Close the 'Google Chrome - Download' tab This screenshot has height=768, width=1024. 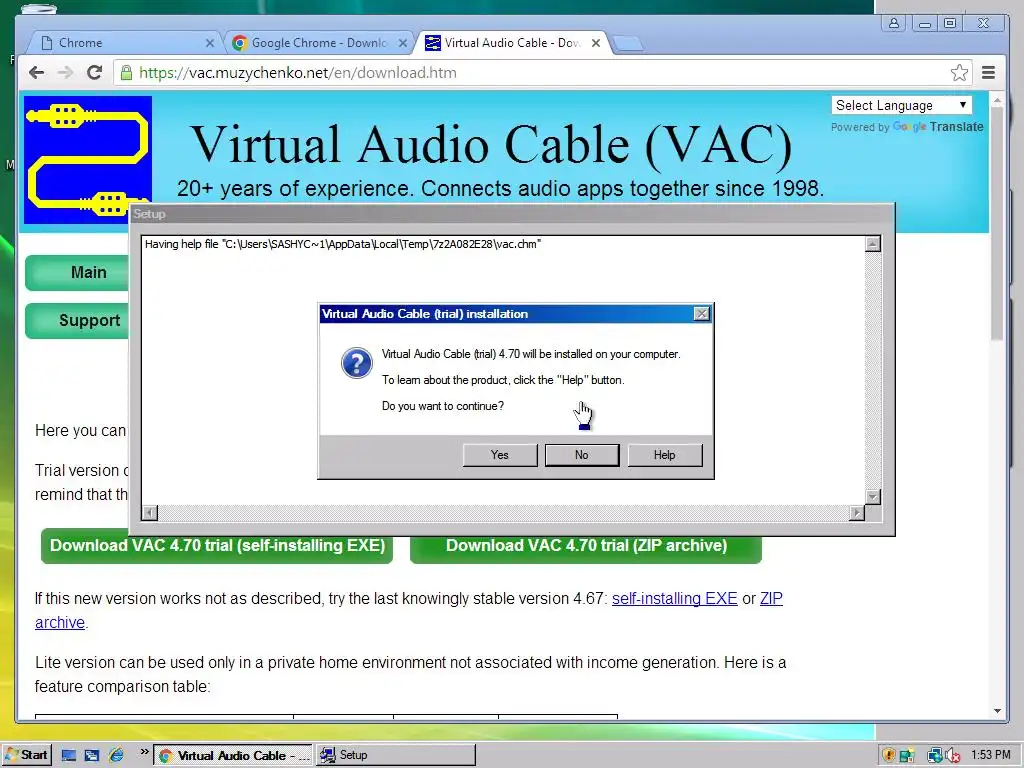click(x=403, y=43)
